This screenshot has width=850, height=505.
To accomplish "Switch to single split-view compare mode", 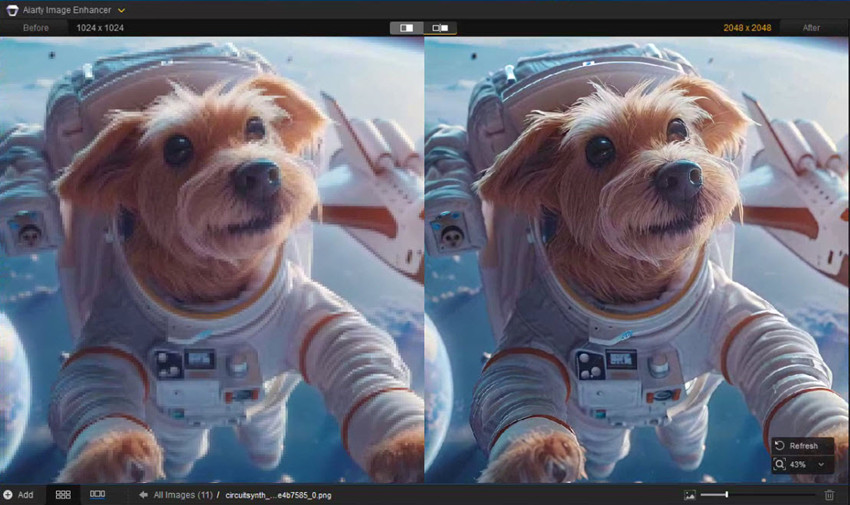I will click(x=406, y=28).
